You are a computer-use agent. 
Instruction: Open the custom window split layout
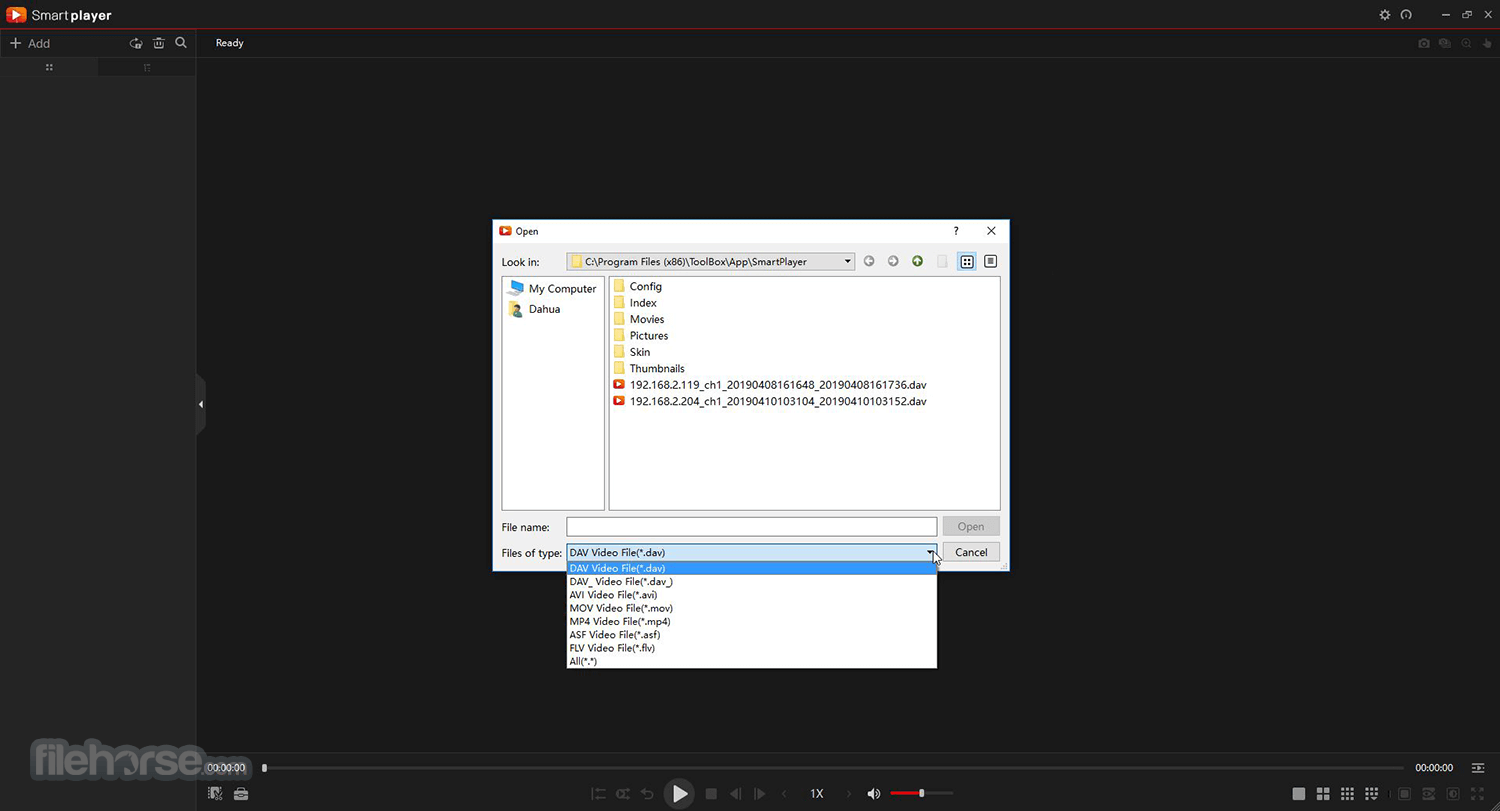pos(1371,794)
